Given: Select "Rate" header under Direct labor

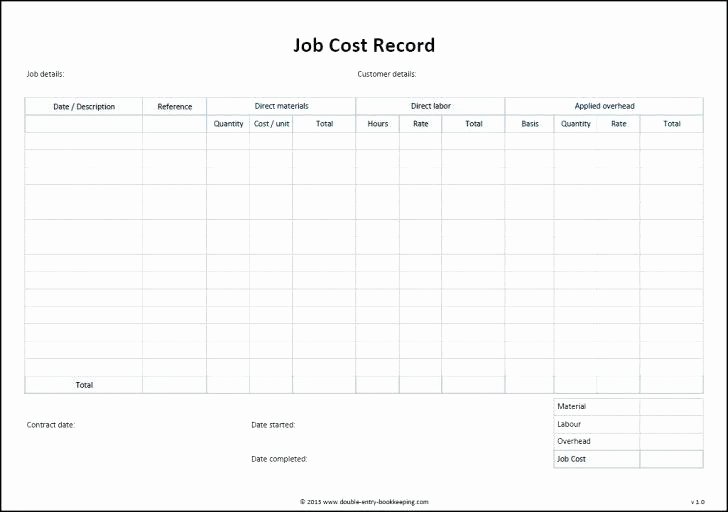Looking at the screenshot, I should coord(420,124).
